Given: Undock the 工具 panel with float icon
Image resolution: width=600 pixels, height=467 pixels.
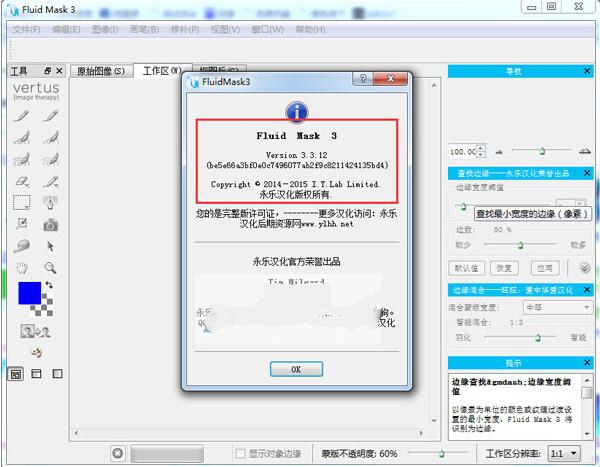Looking at the screenshot, I should click(x=47, y=71).
